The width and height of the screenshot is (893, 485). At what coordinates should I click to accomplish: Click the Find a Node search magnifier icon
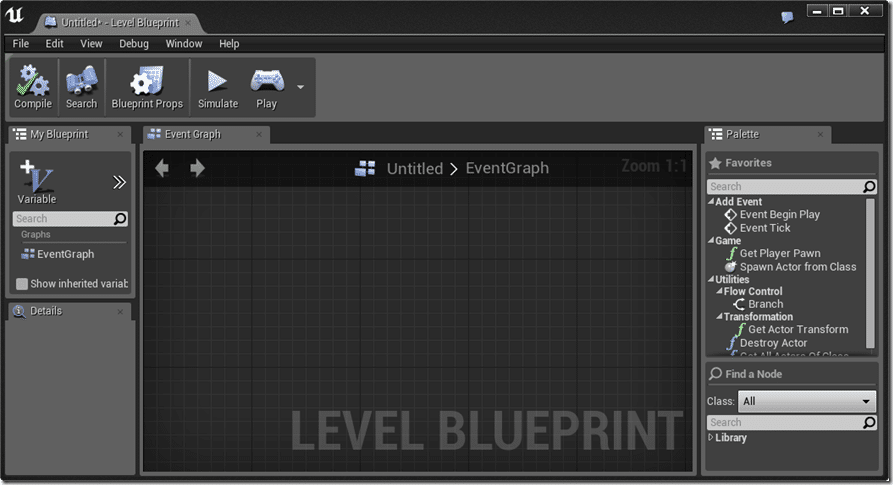(x=869, y=422)
